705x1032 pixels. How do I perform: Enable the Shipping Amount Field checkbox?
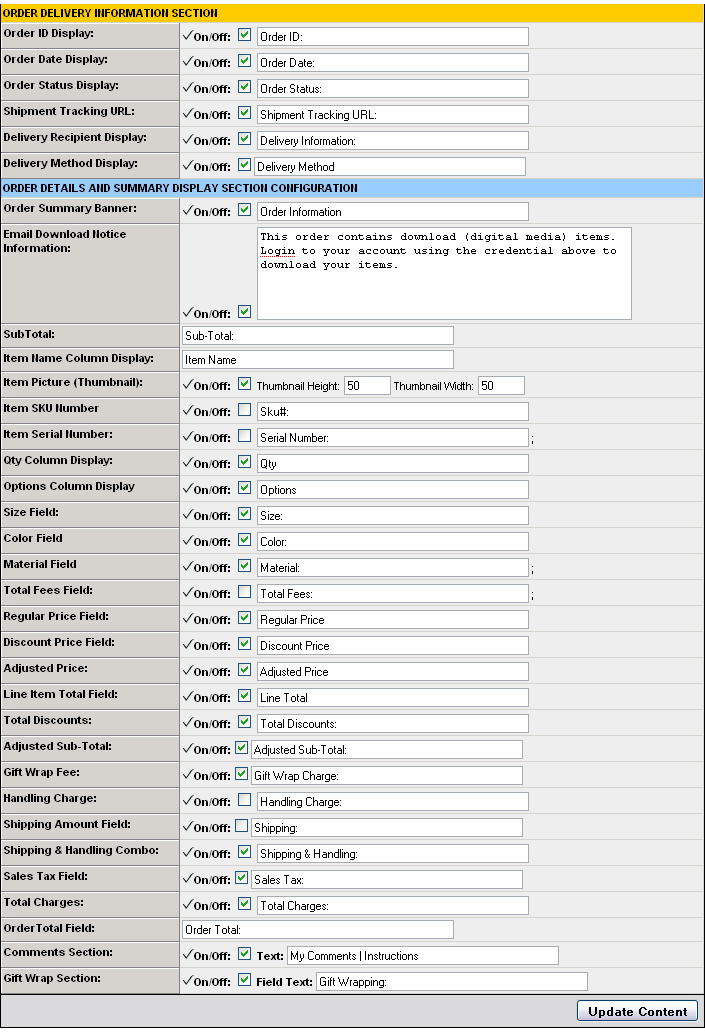click(x=242, y=826)
